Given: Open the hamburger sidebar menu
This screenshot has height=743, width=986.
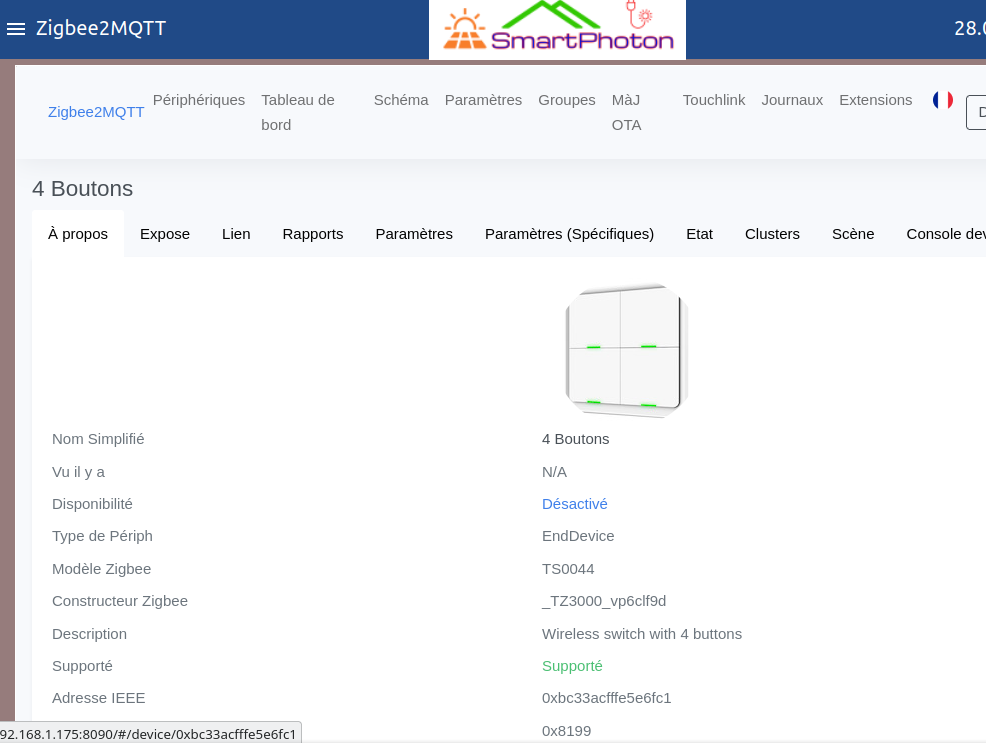Looking at the screenshot, I should [15, 29].
